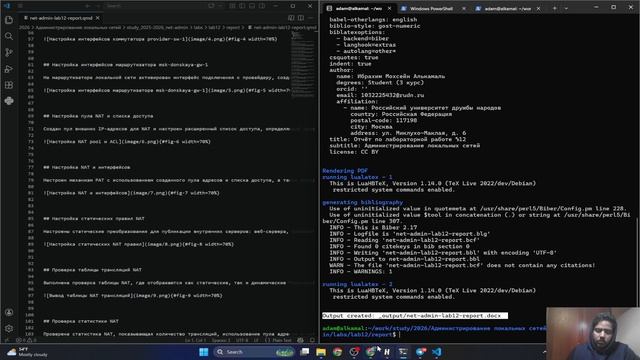This screenshot has height=360, width=640.
Task: Close the net-admin-lab12-report.qmd tab
Action: click(98, 18)
